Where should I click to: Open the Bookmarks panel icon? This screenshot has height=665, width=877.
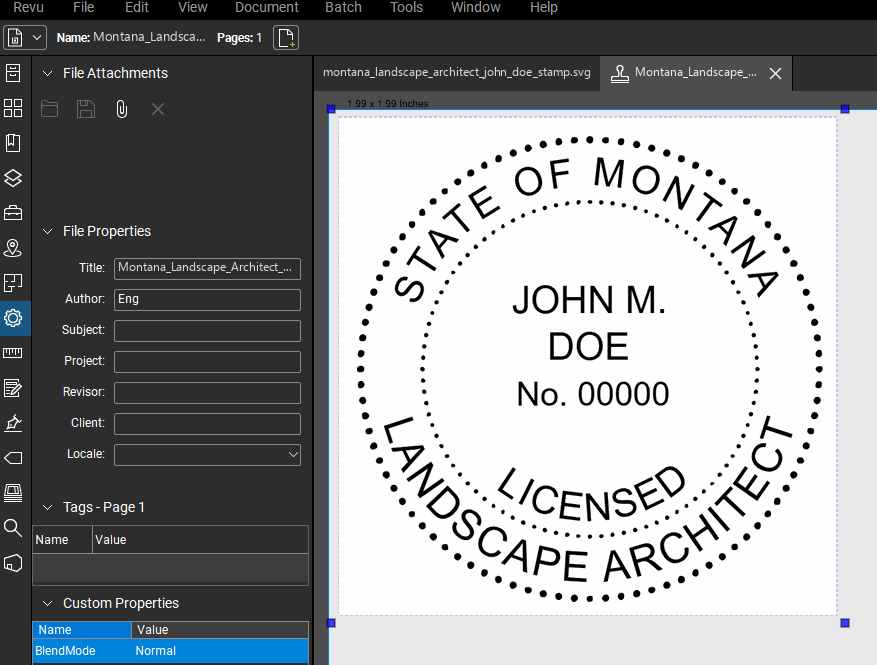pos(13,143)
